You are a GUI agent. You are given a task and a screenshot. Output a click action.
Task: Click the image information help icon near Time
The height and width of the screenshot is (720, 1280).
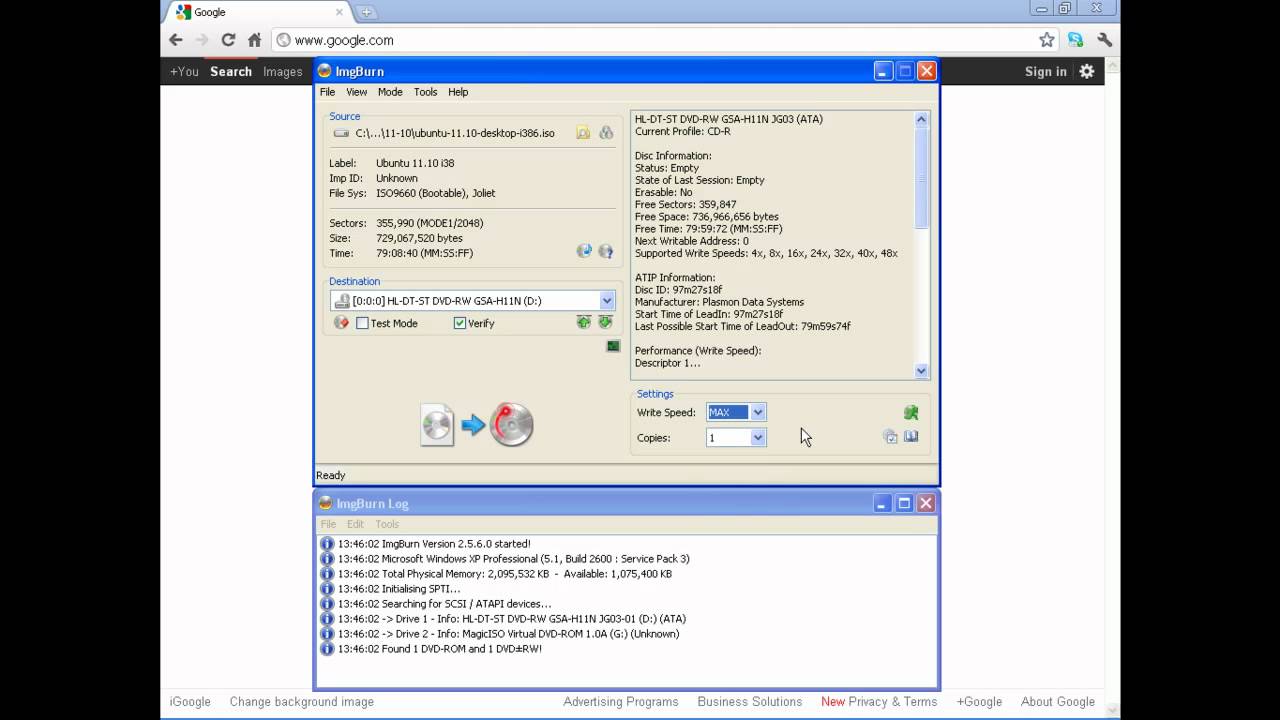pos(606,251)
